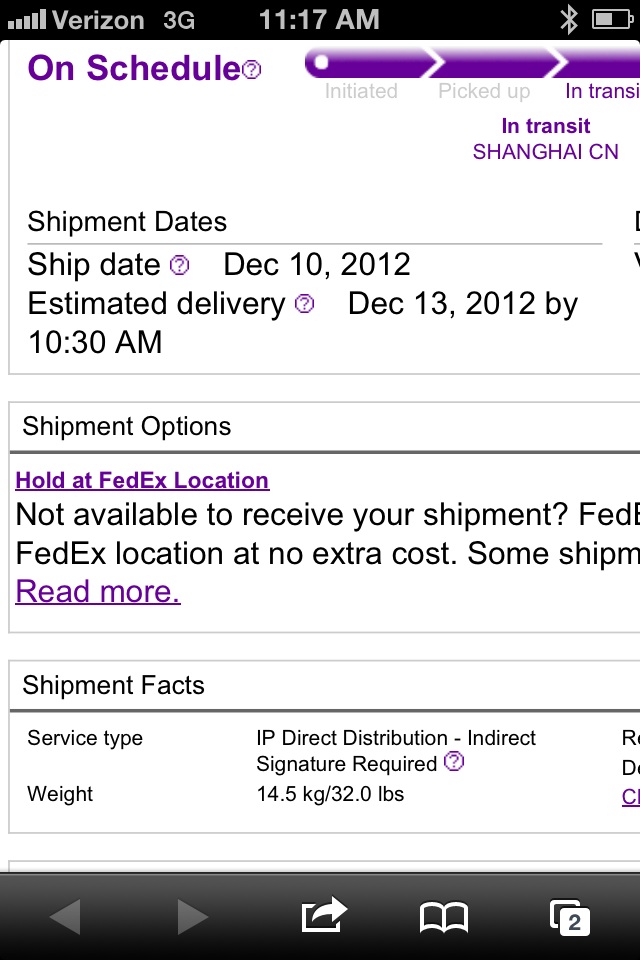Tap the battery indicator in status bar

tap(610, 19)
